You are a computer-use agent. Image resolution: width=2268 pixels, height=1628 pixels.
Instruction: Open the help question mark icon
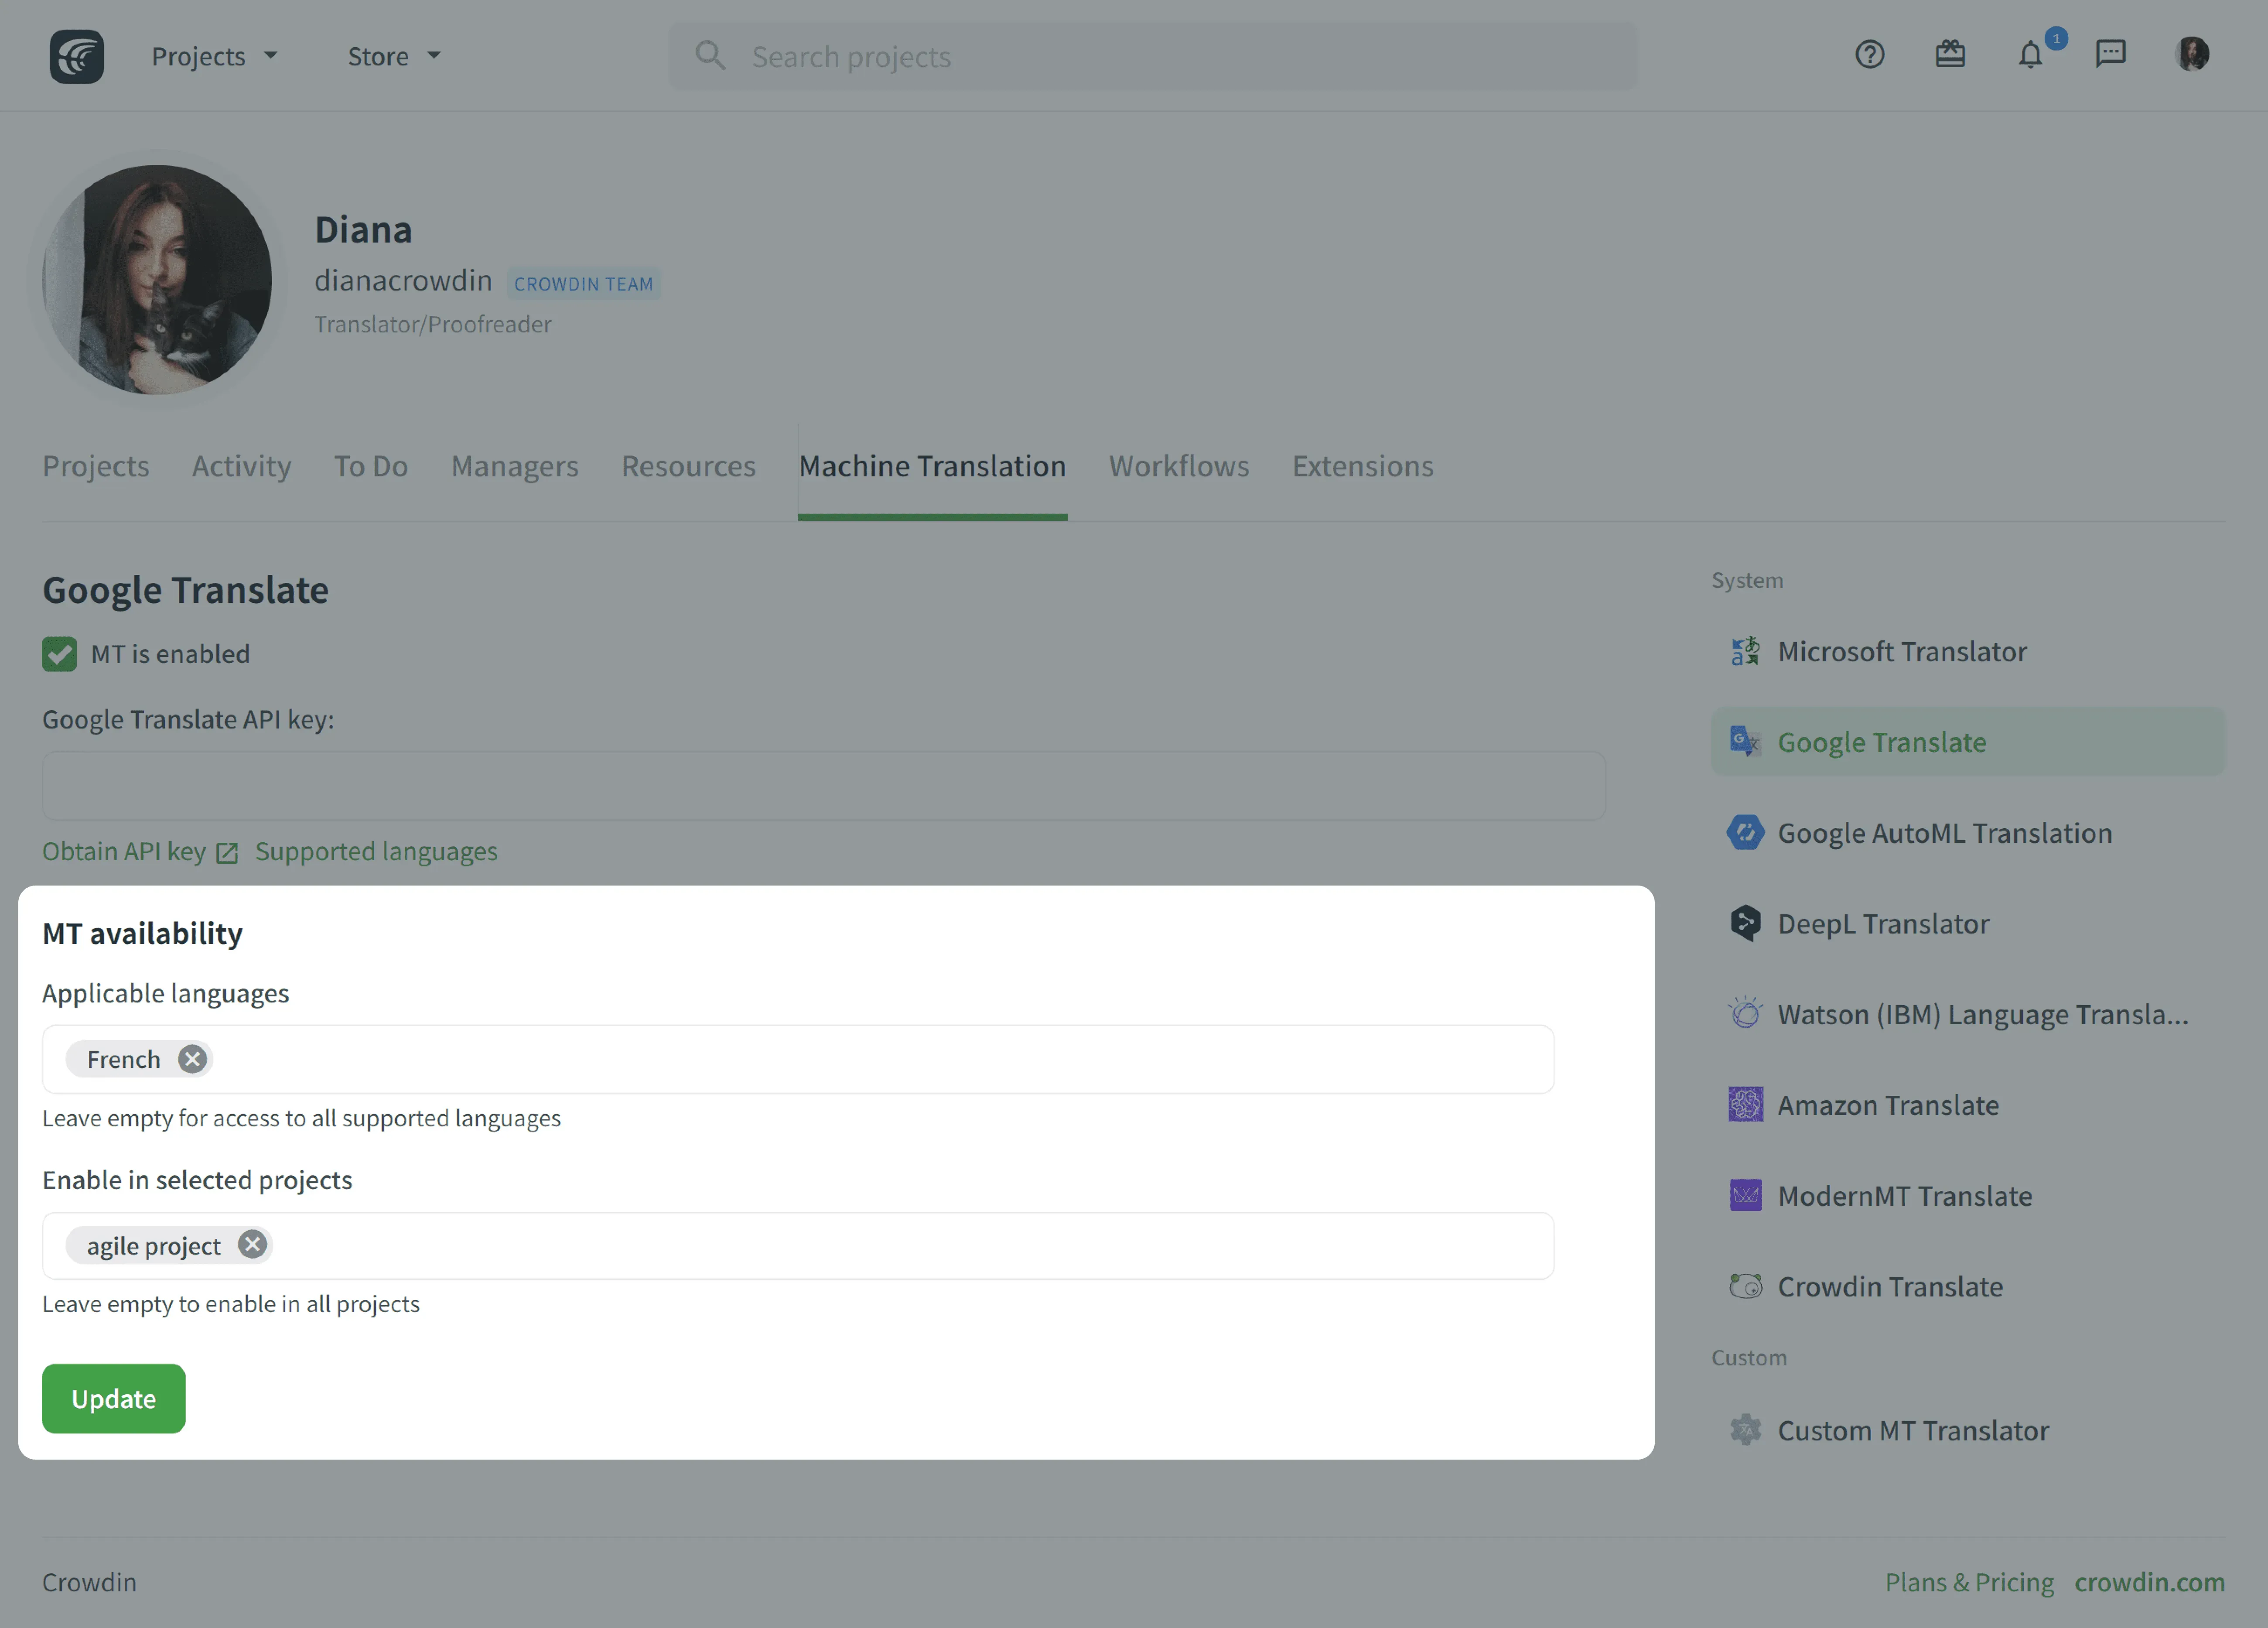[1869, 54]
